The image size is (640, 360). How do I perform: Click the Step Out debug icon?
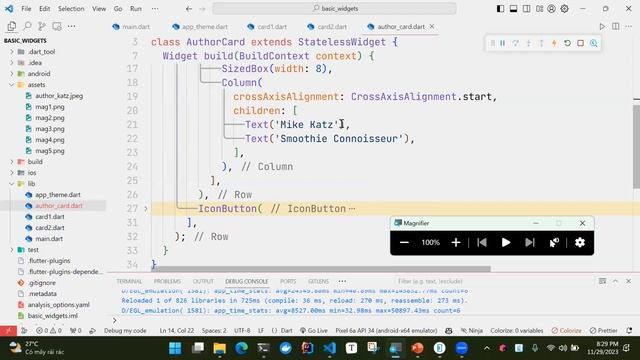point(541,43)
